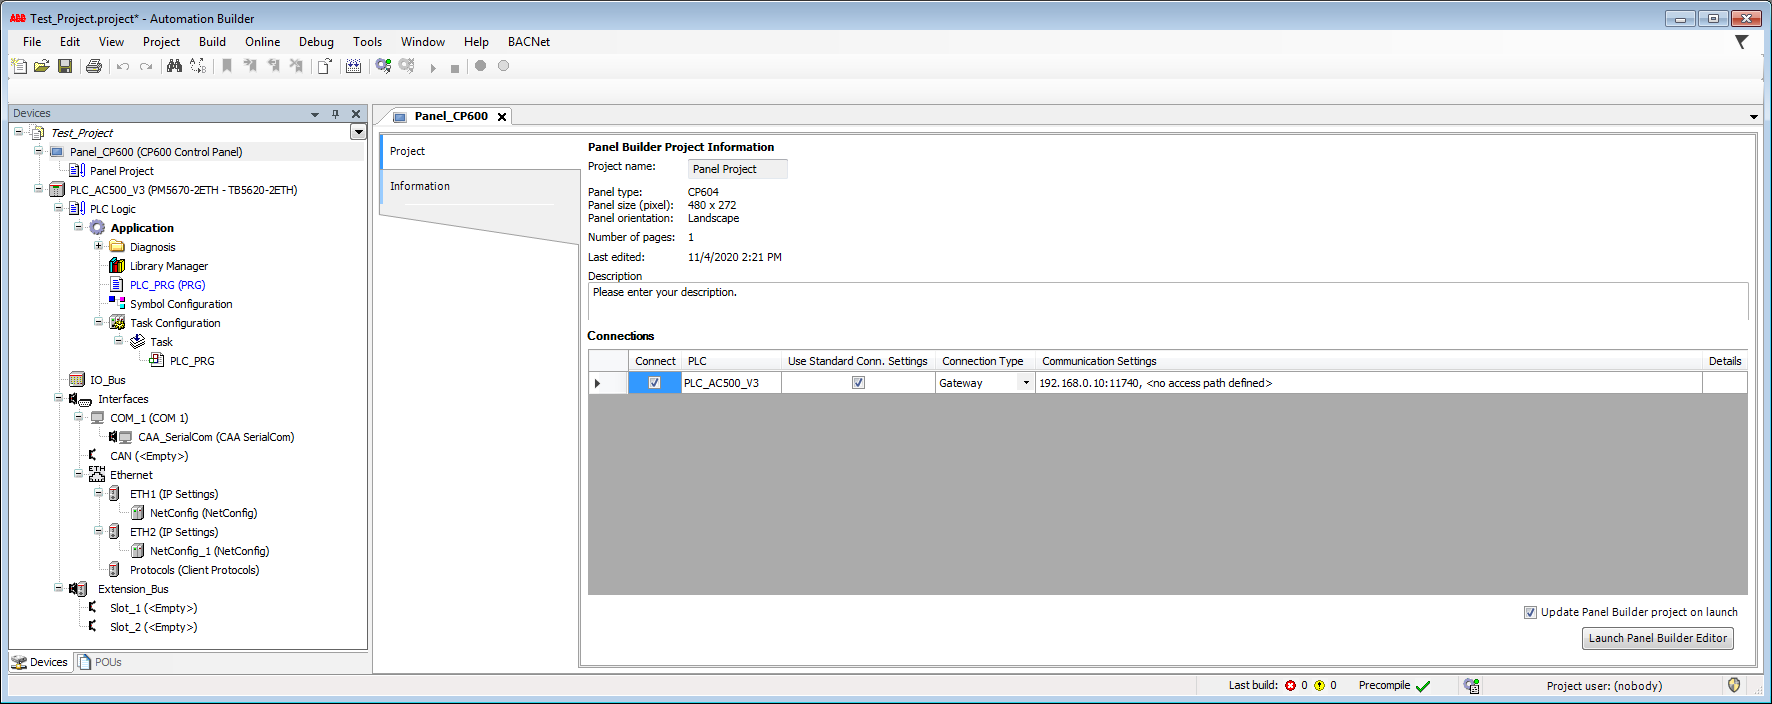
Task: Collapse the Task Configuration tree node
Action: (x=98, y=322)
